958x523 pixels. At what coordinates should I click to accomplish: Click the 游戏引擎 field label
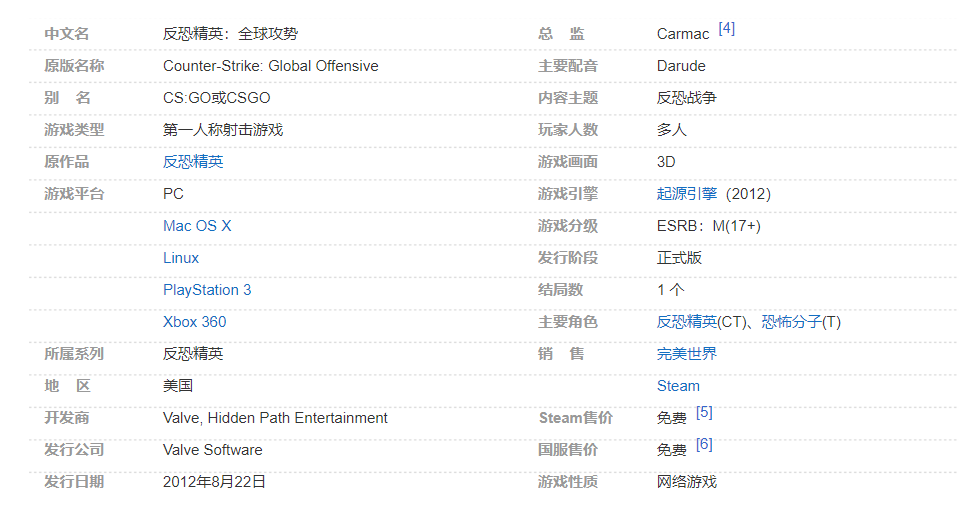coord(568,194)
